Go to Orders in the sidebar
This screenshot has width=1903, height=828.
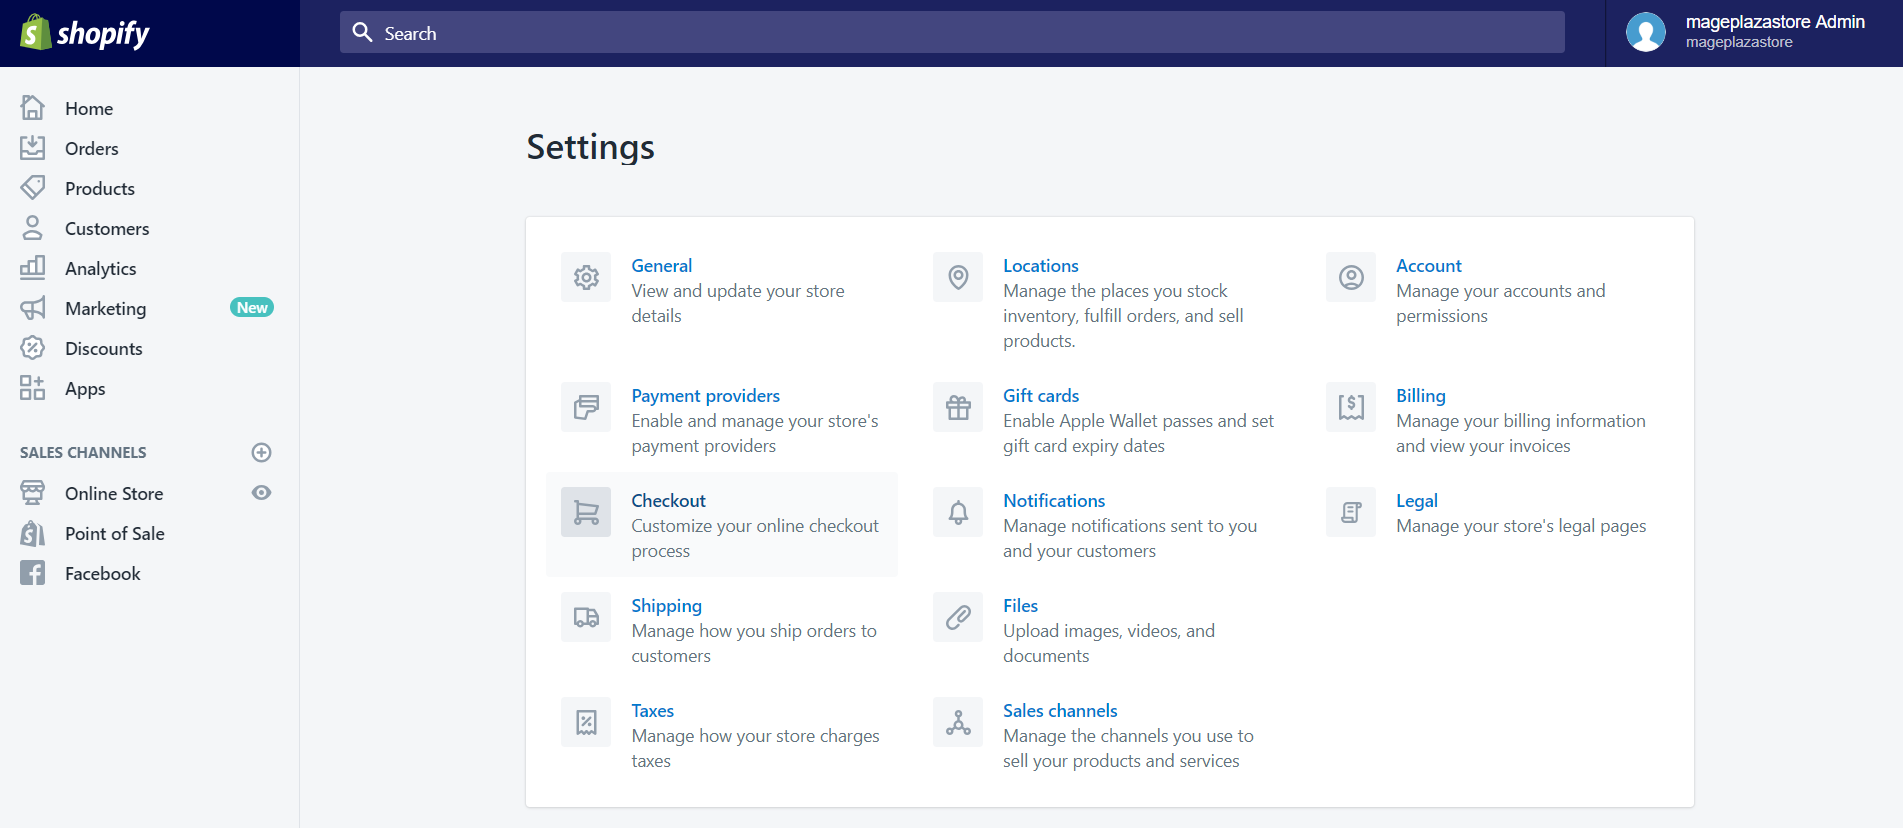(x=92, y=148)
